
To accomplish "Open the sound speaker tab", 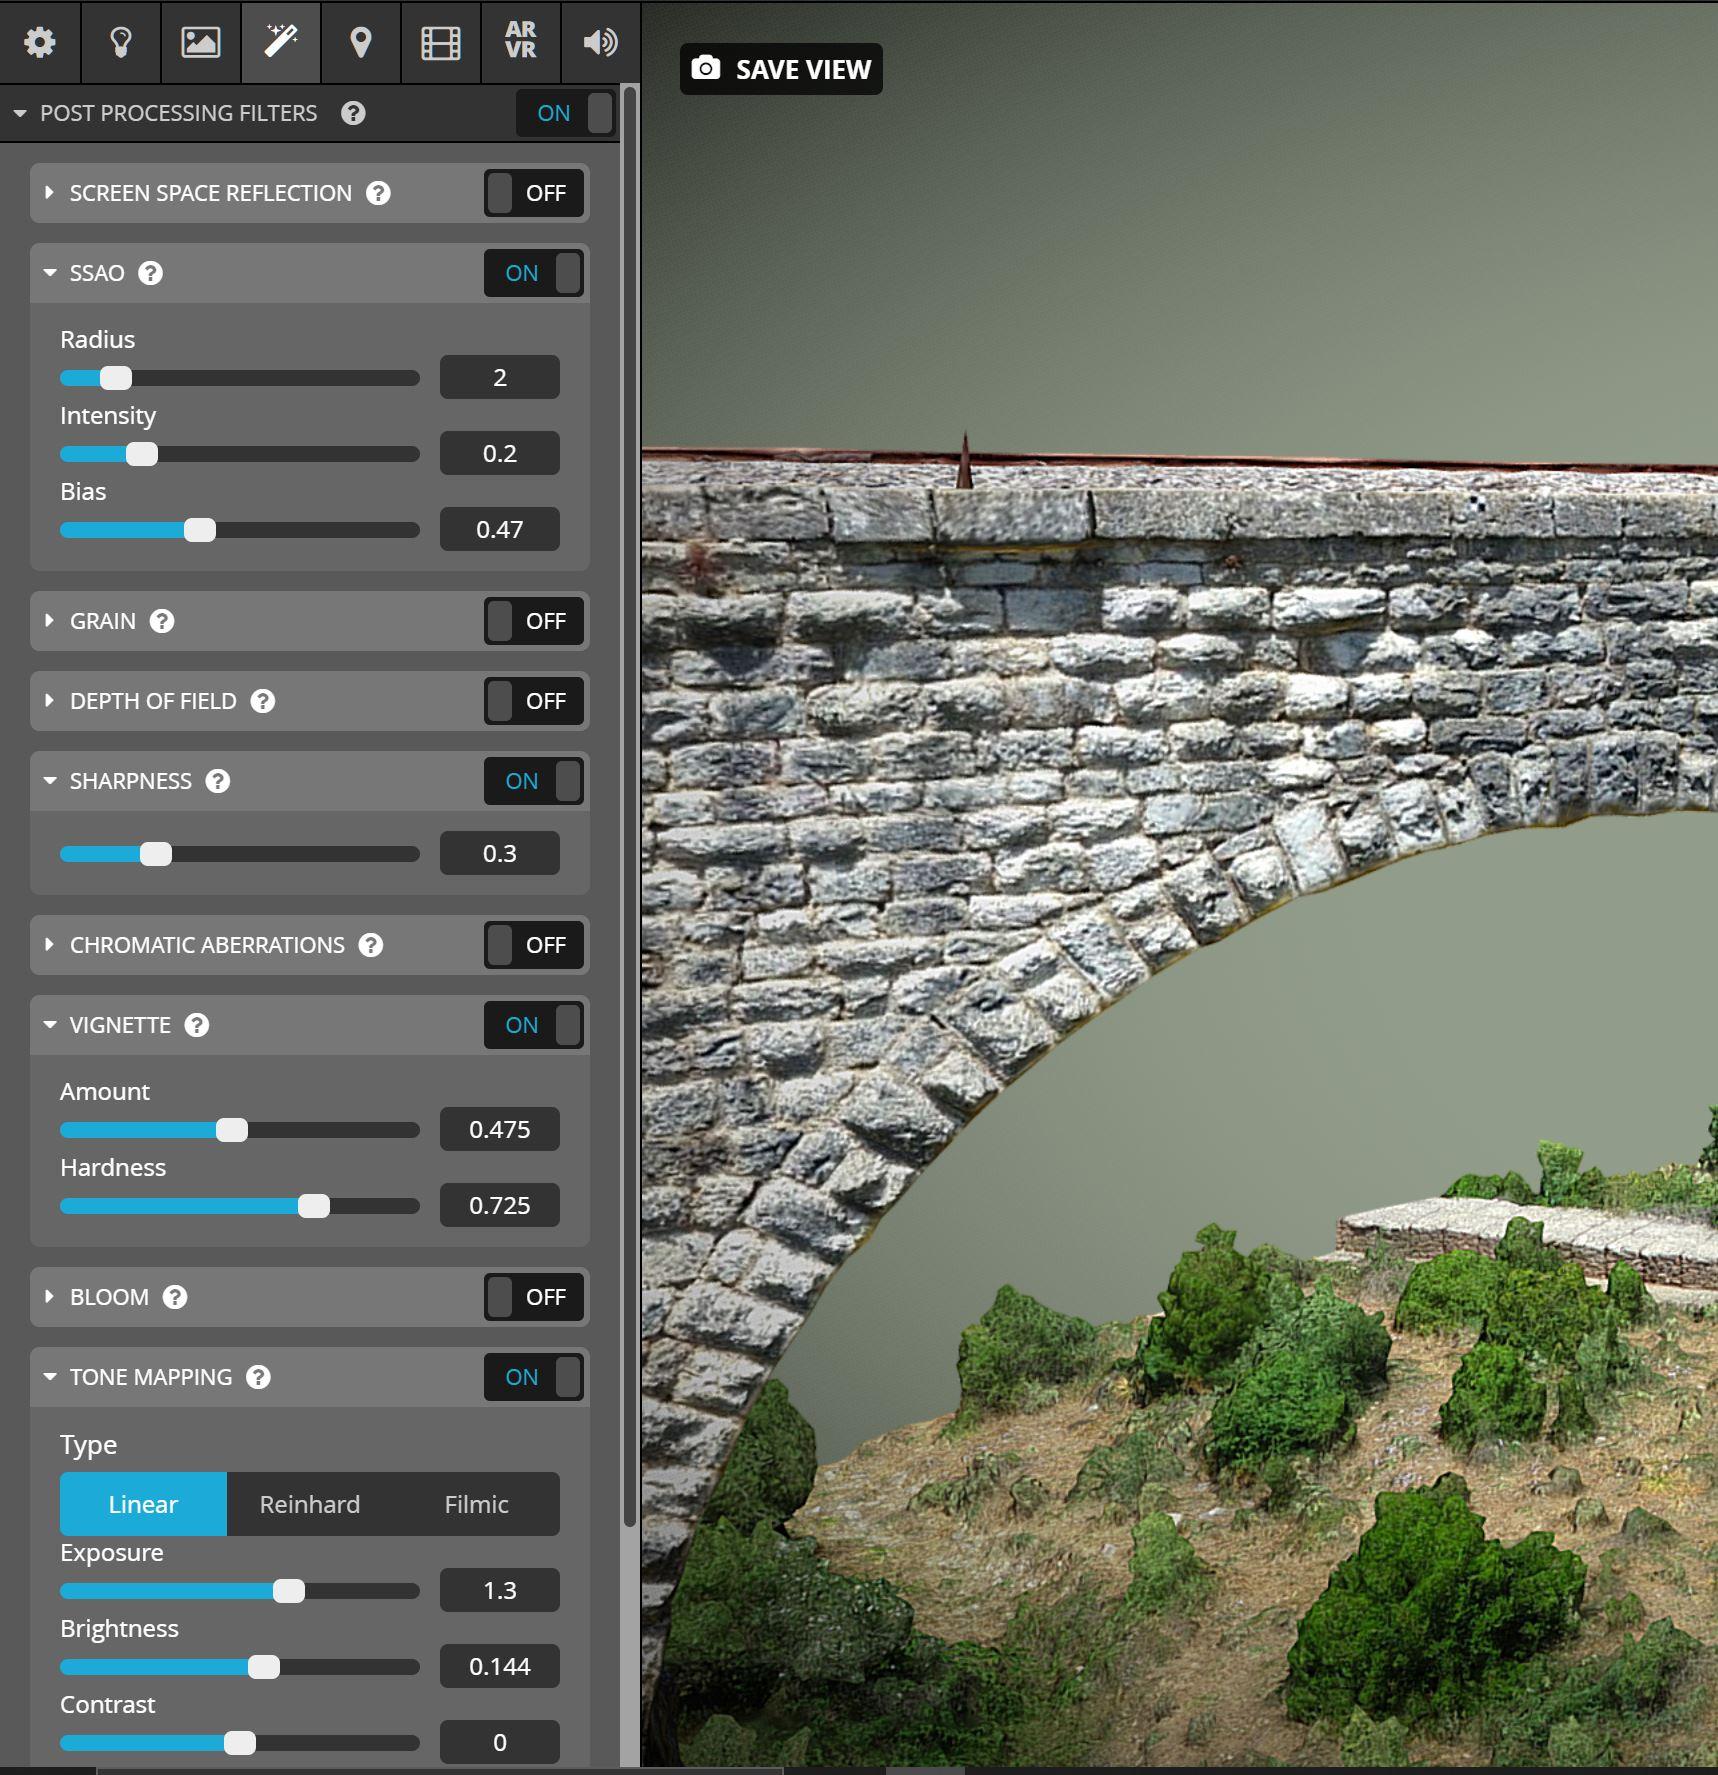I will coord(600,42).
